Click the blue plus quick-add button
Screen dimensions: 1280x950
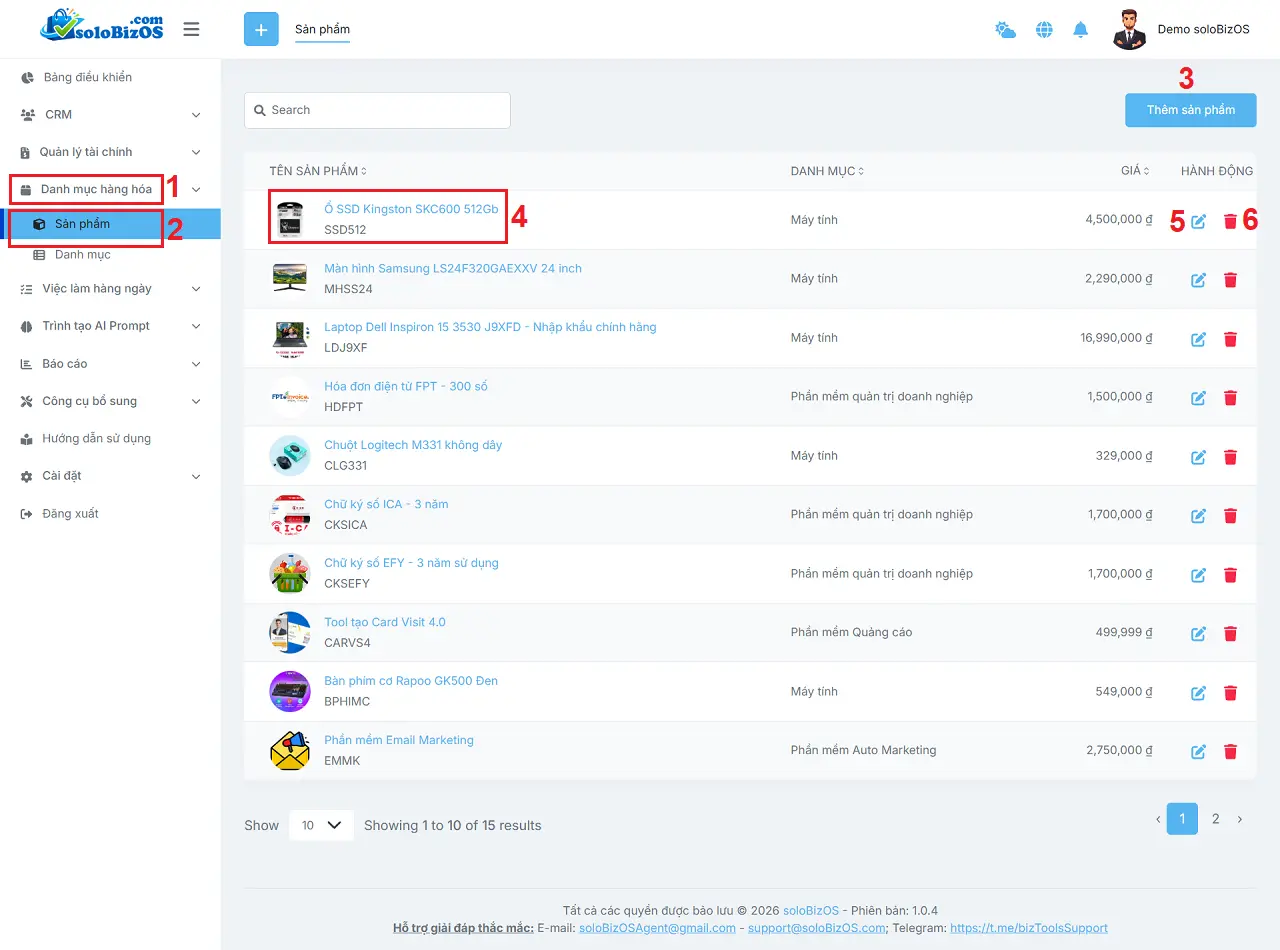[x=261, y=29]
